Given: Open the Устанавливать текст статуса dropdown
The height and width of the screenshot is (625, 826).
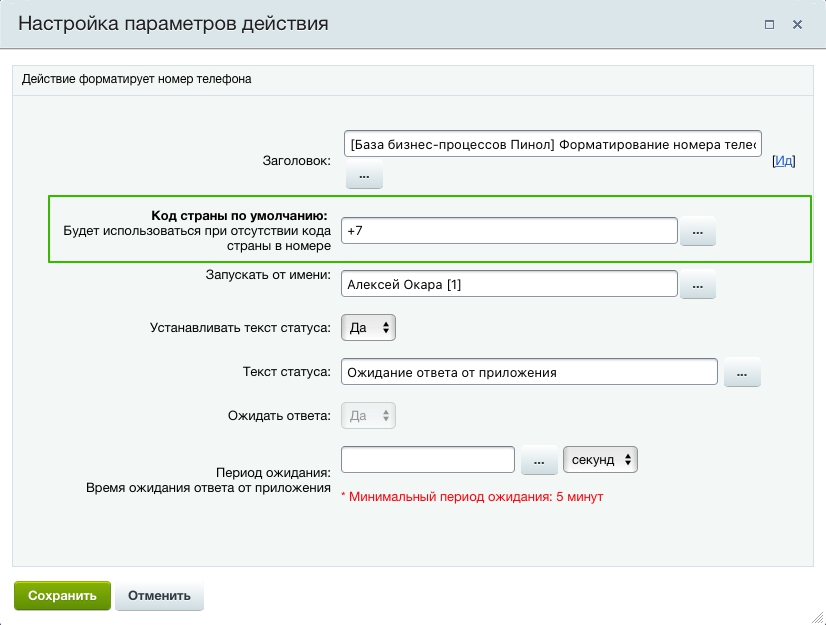Looking at the screenshot, I should click(x=369, y=327).
